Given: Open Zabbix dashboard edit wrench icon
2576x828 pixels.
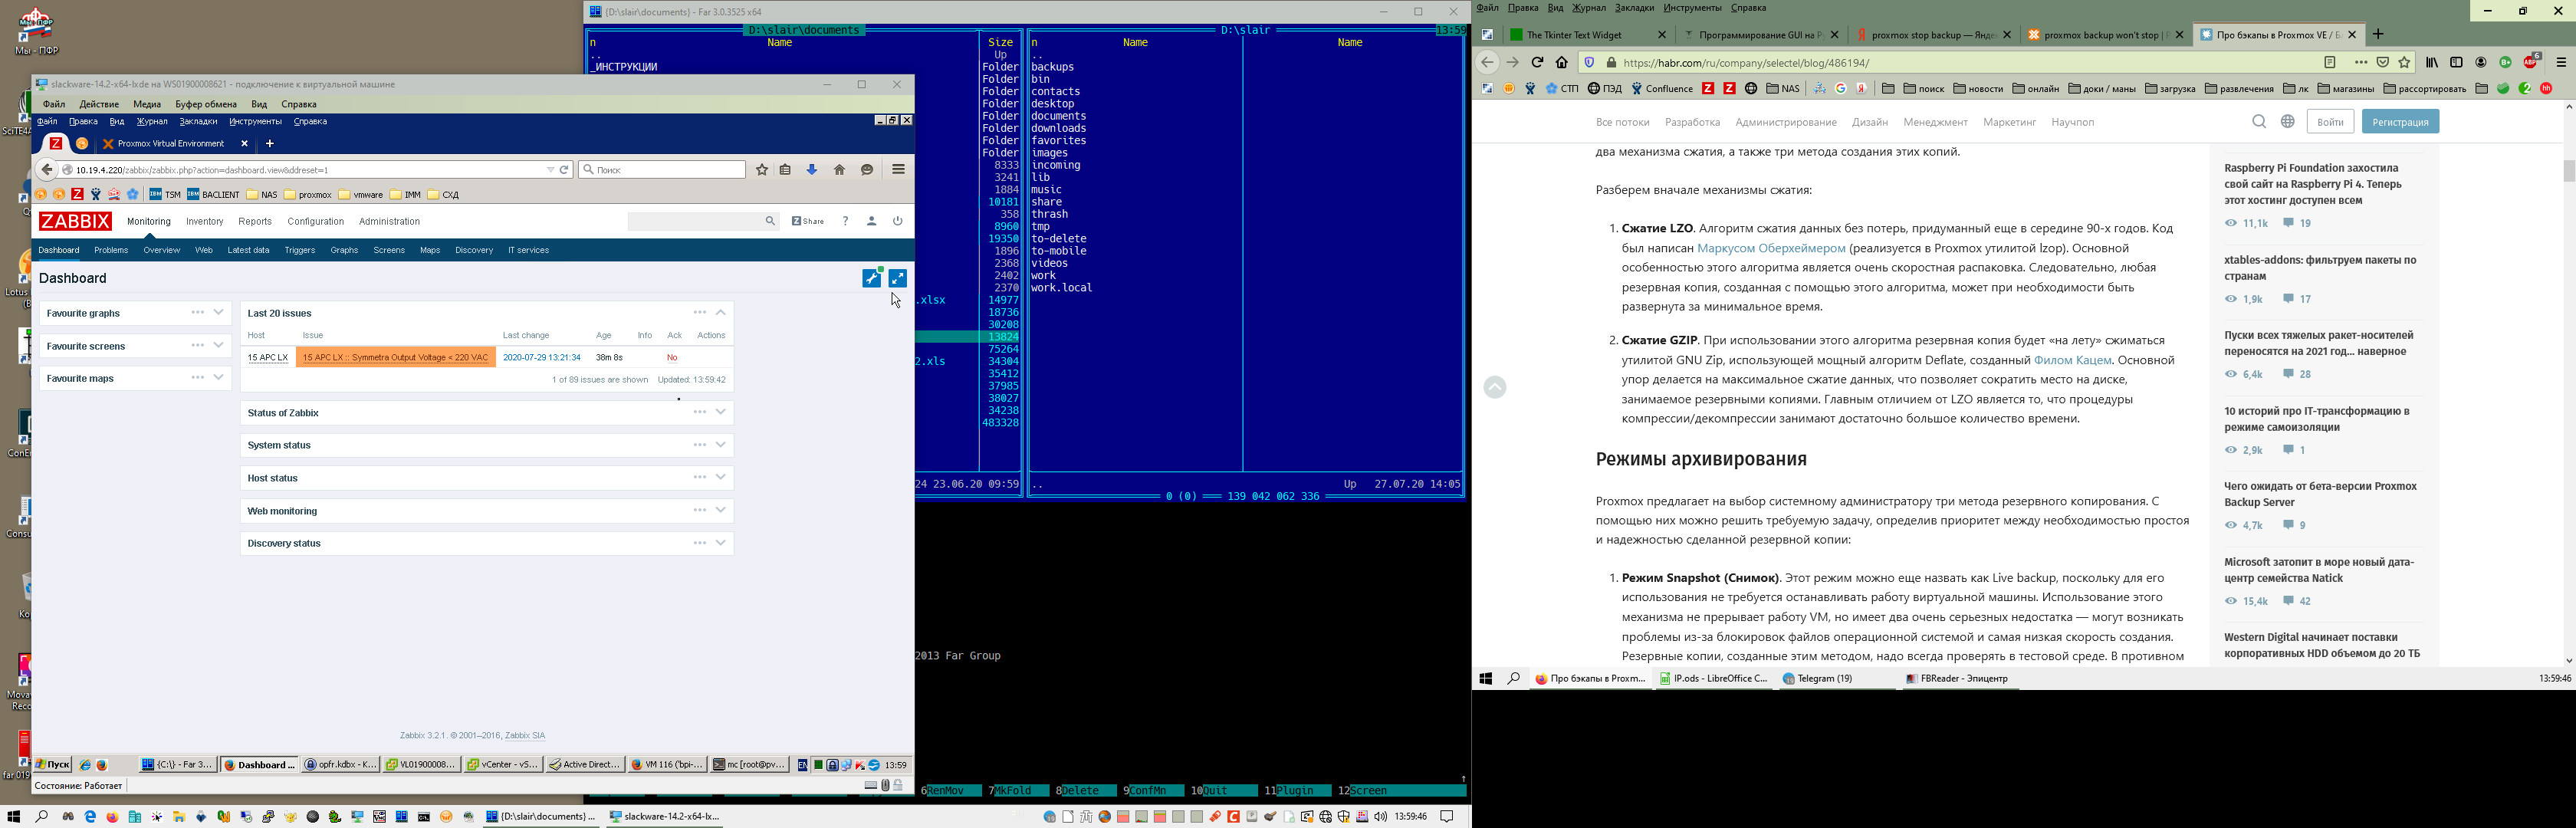Looking at the screenshot, I should point(872,278).
